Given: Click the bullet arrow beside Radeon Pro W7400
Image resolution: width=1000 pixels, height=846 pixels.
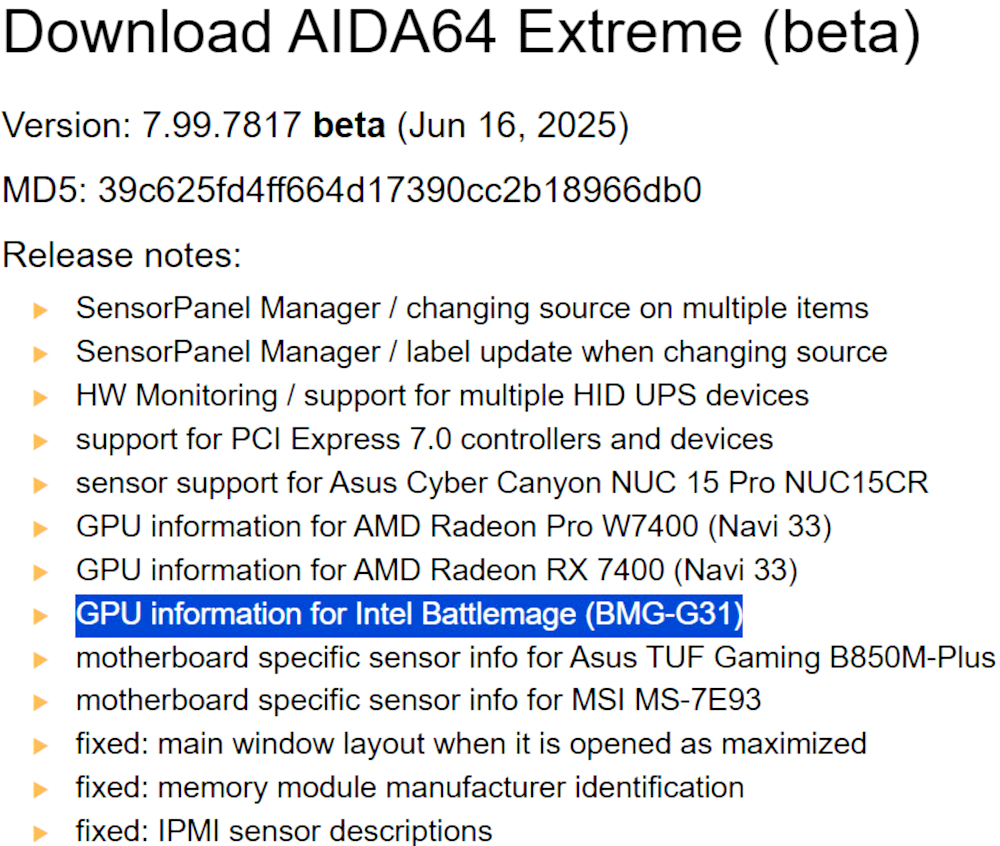Looking at the screenshot, I should (40, 529).
